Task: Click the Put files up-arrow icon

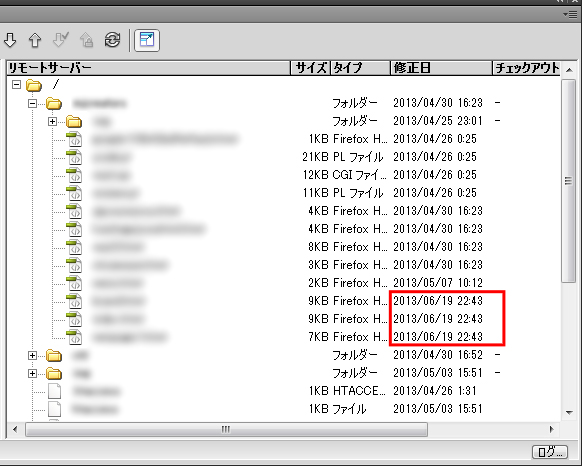Action: [35, 40]
